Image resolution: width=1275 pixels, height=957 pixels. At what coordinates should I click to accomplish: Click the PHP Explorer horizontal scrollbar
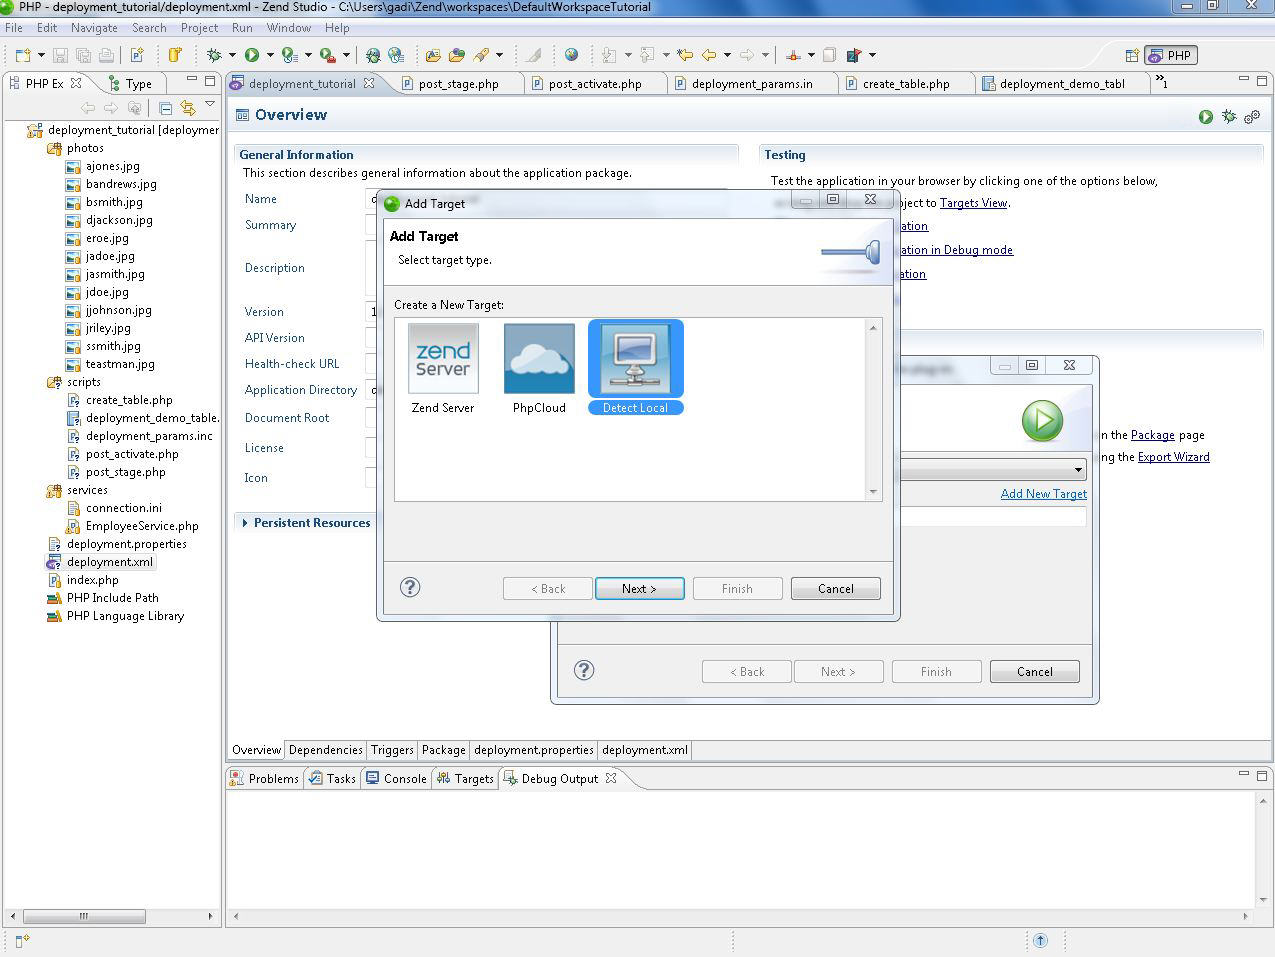point(84,916)
